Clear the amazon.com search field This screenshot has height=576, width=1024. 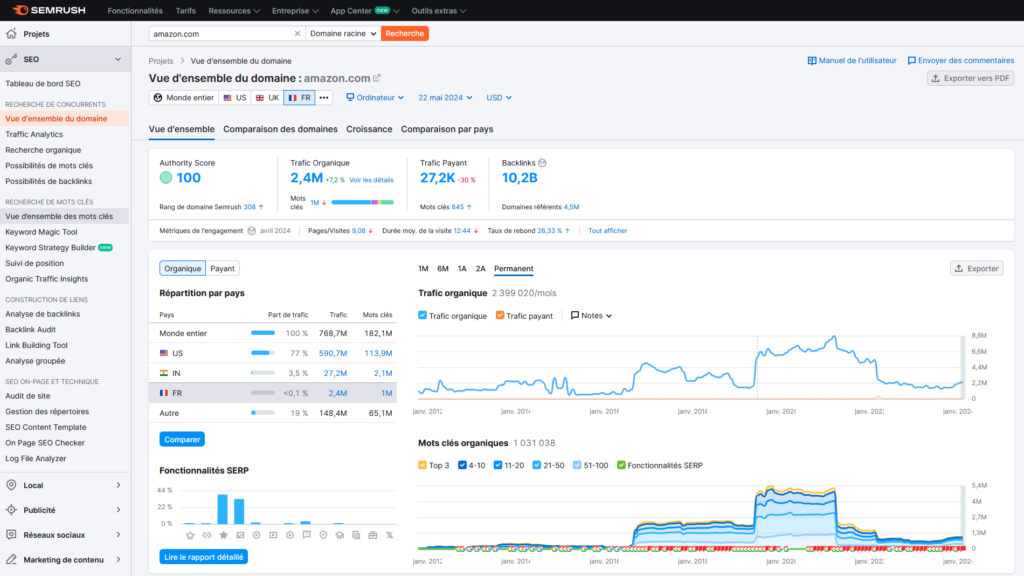[x=297, y=33]
